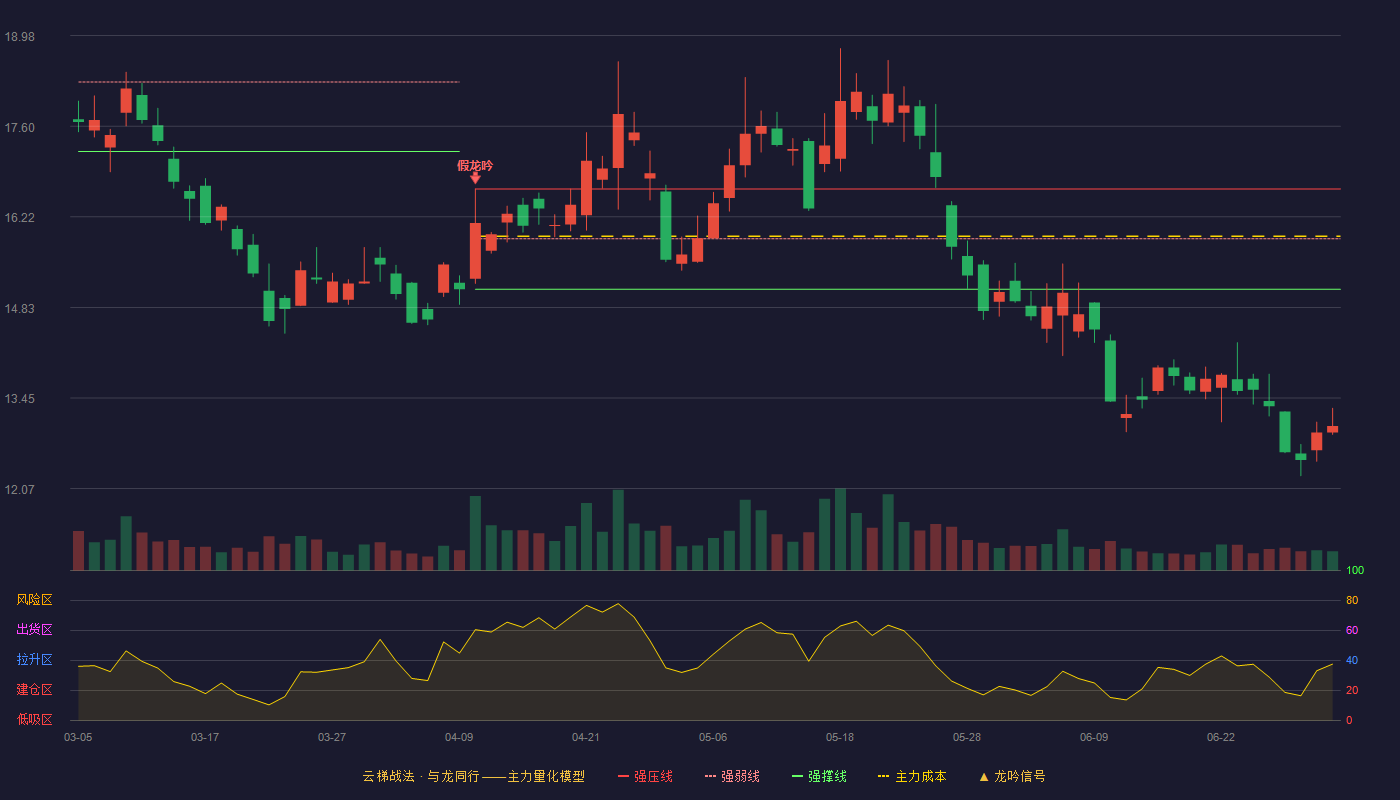Click the 14.83 price axis label
Screen dimensions: 1400x800
[x=19, y=308]
